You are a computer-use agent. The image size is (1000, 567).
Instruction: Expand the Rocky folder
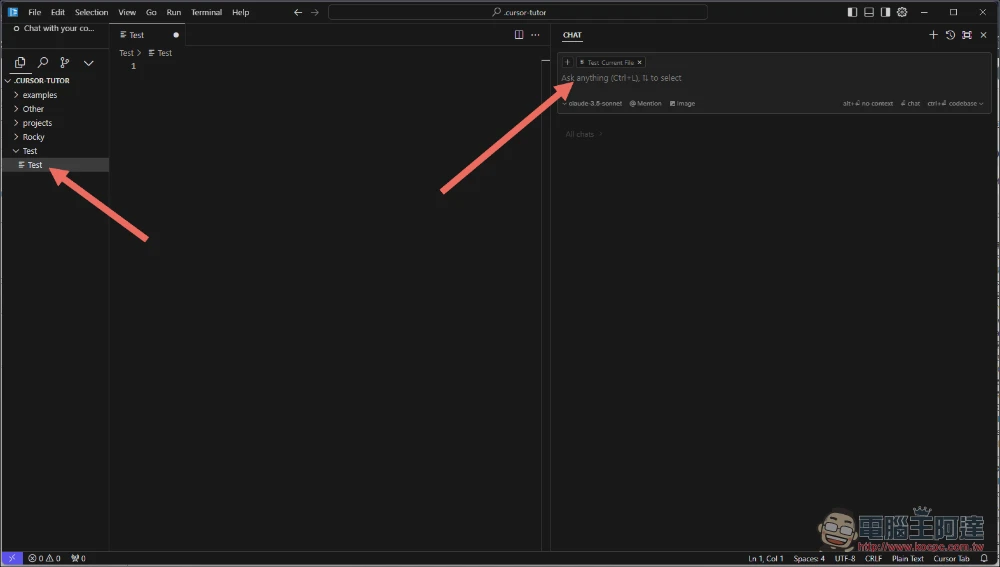pyautogui.click(x=55, y=136)
